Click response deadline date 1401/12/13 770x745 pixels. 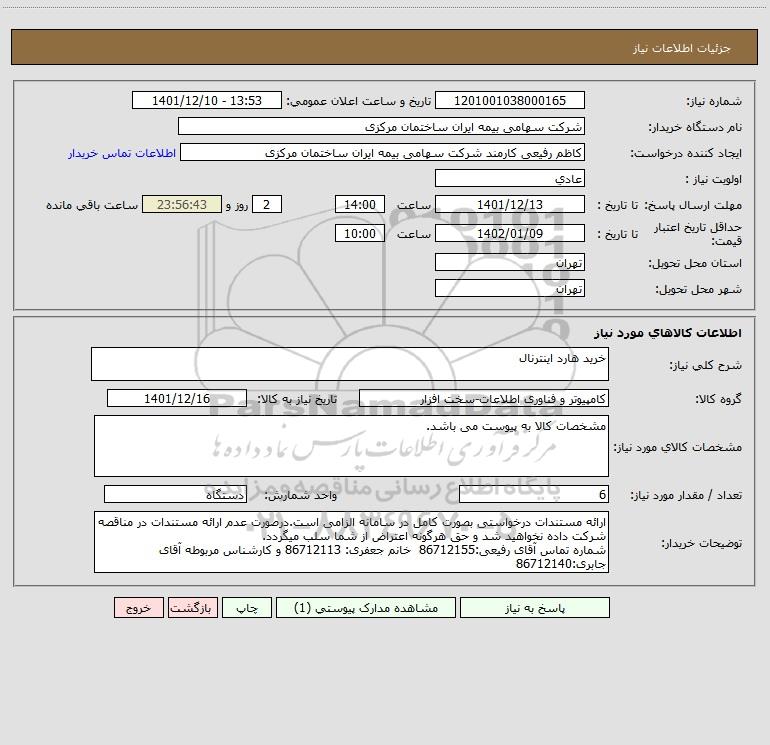510,204
